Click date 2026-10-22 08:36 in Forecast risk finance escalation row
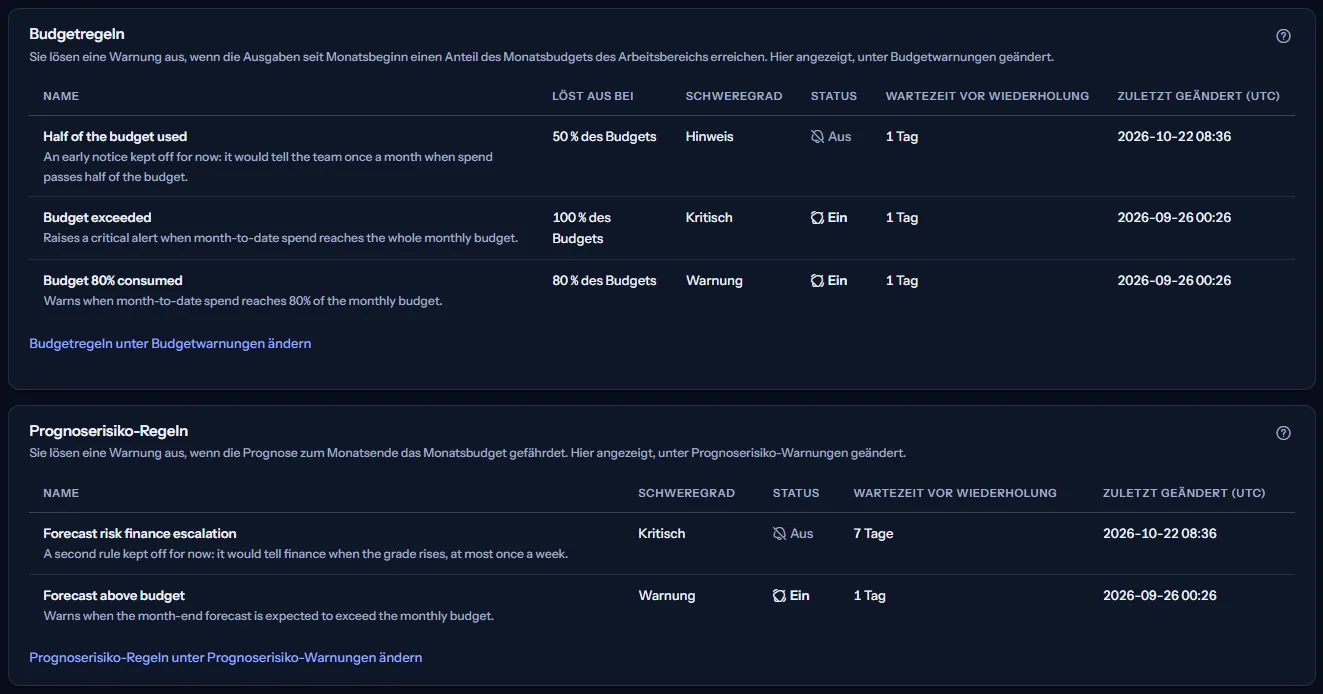The image size is (1323, 694). (x=1160, y=534)
